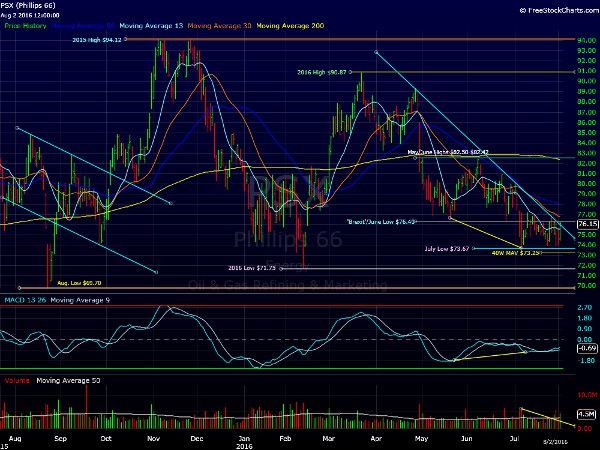Click the 2016 High $90.87 annotation

322,72
